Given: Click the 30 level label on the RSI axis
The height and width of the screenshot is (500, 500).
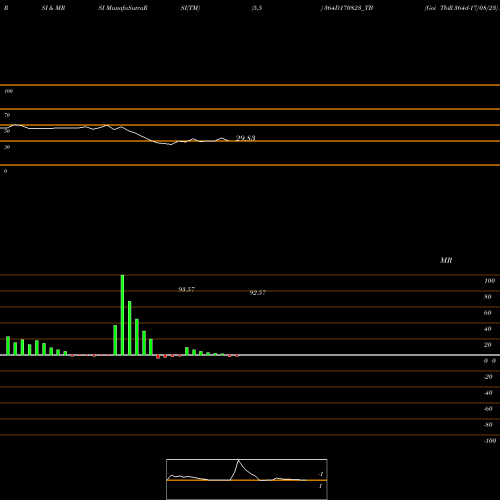Looking at the screenshot, I should tap(7, 147).
